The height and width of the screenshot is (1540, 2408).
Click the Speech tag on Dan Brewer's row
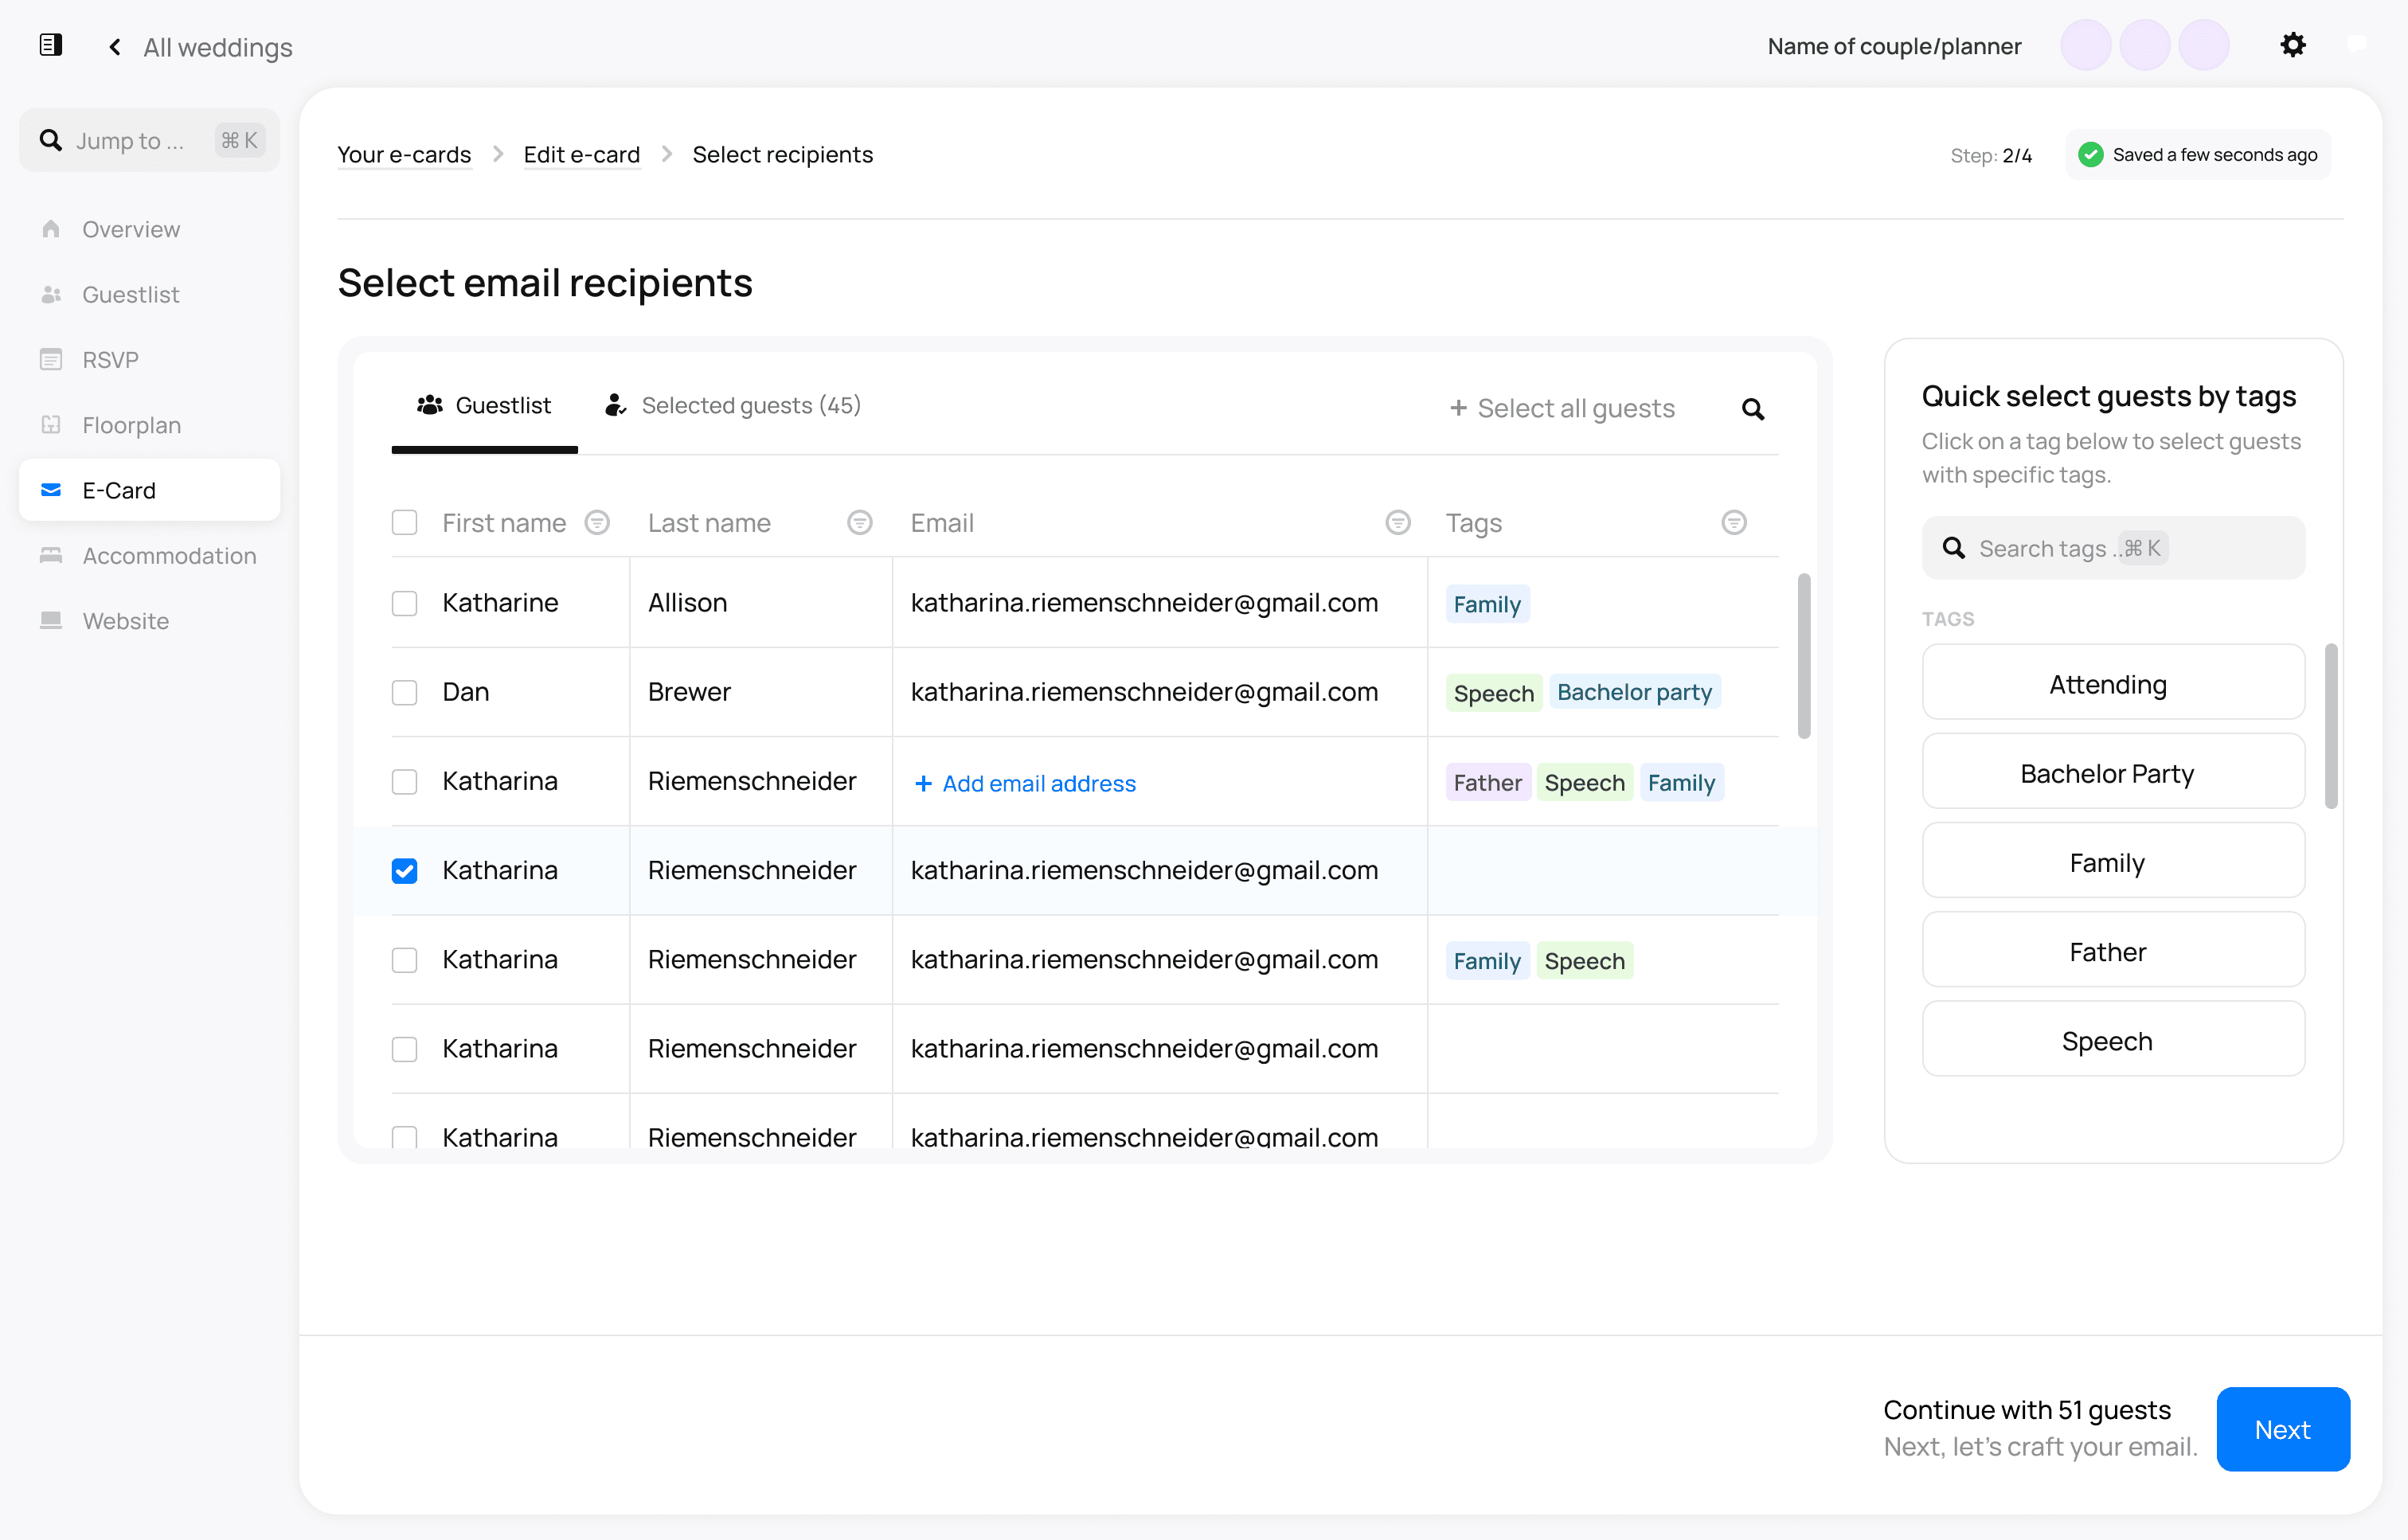pos(1493,692)
